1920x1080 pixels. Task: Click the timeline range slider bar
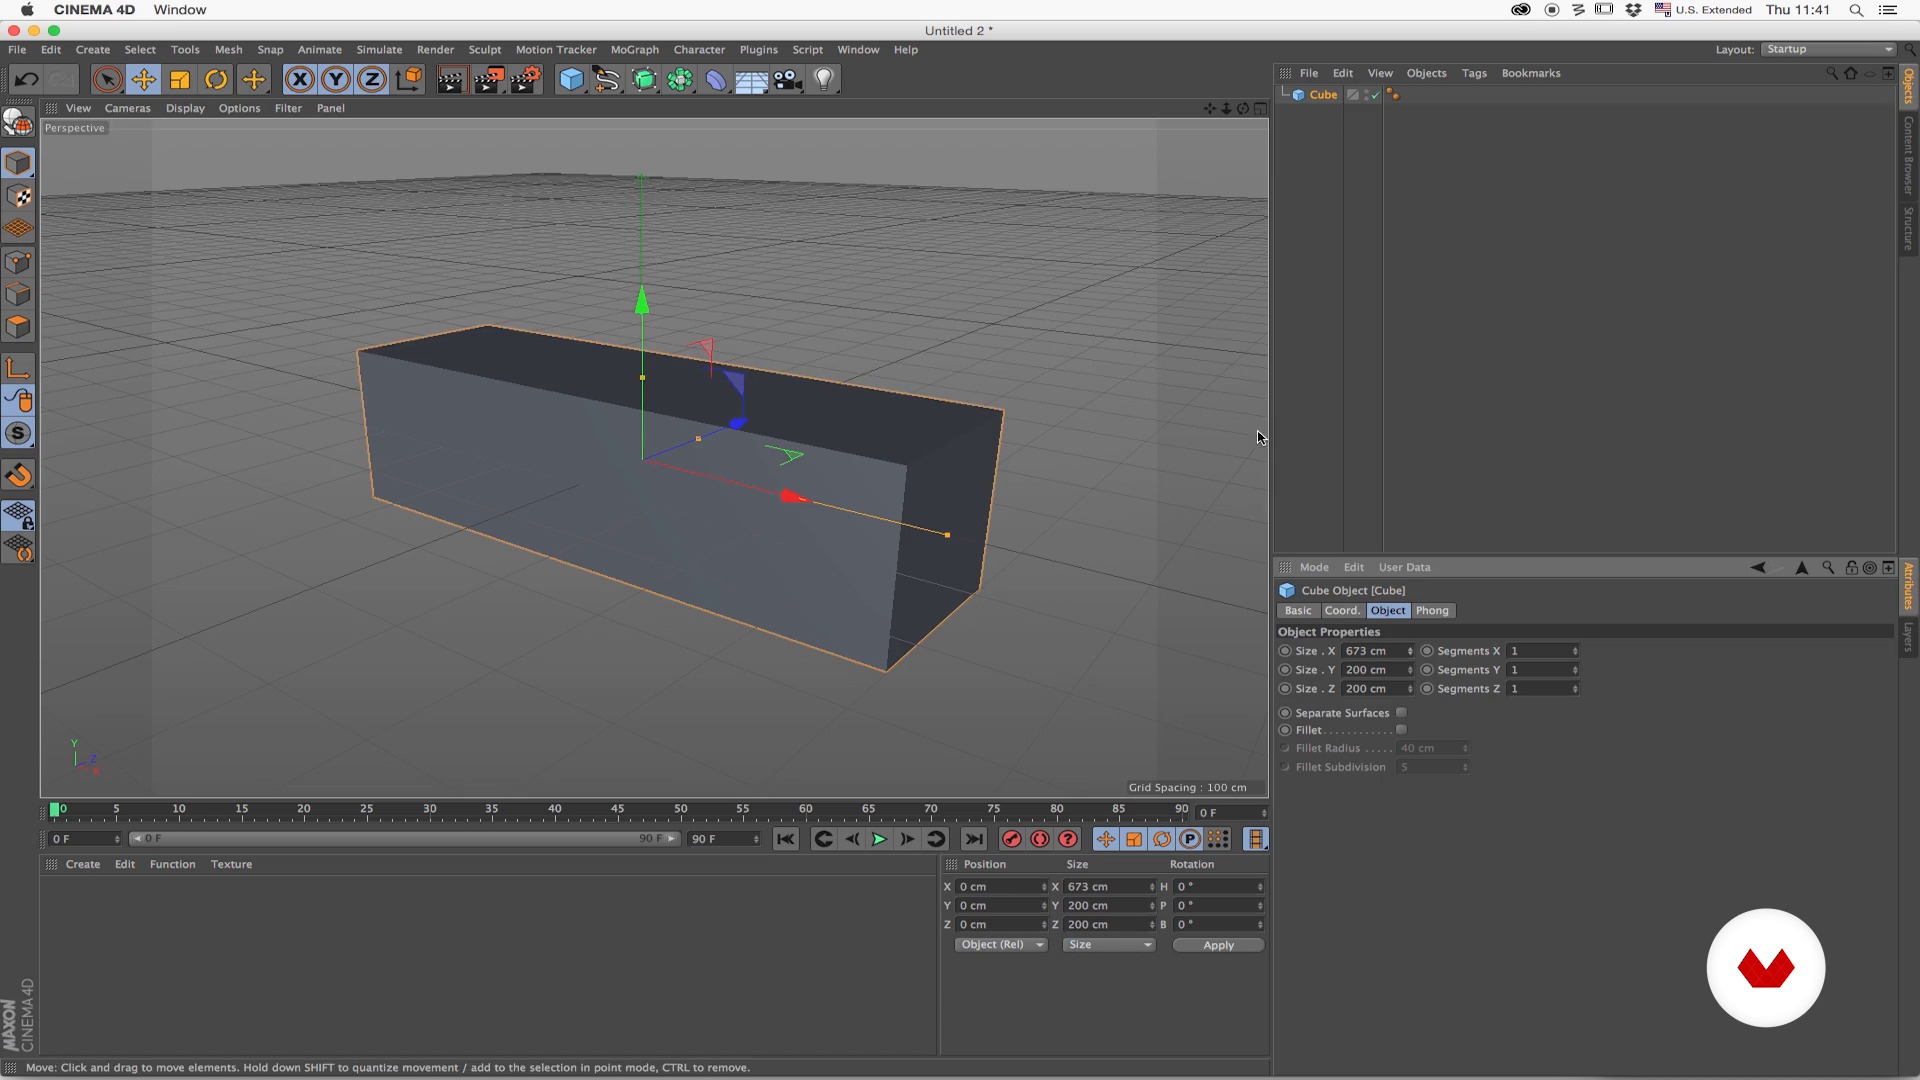[404, 839]
